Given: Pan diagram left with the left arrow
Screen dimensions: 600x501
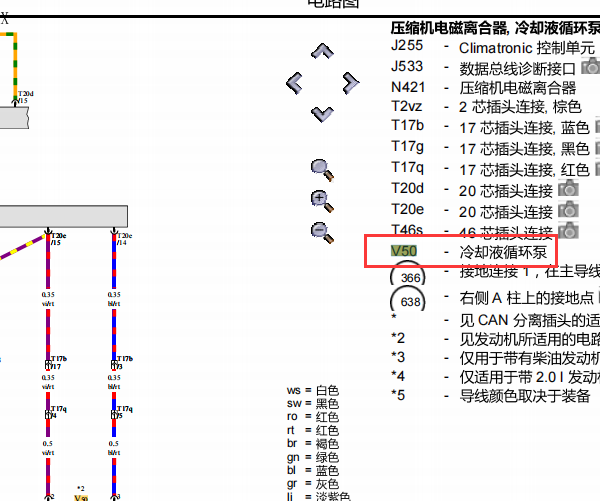Looking at the screenshot, I should click(294, 83).
